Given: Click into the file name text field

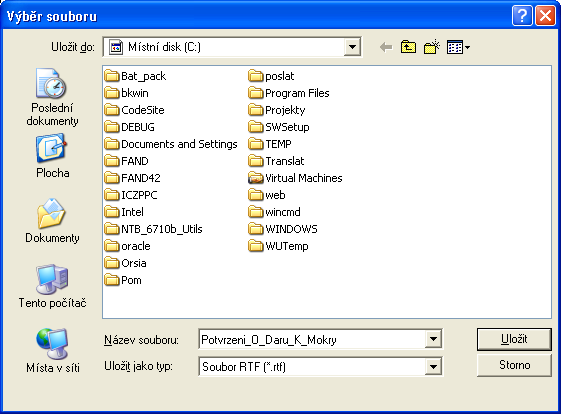Looking at the screenshot, I should pyautogui.click(x=312, y=339).
